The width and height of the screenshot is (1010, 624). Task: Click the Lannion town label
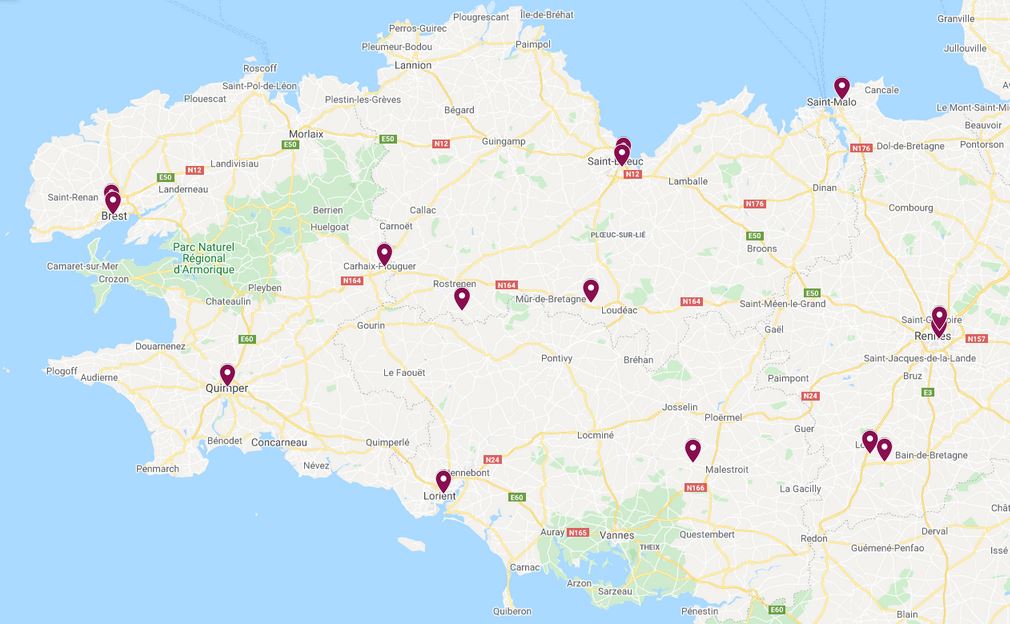(413, 65)
